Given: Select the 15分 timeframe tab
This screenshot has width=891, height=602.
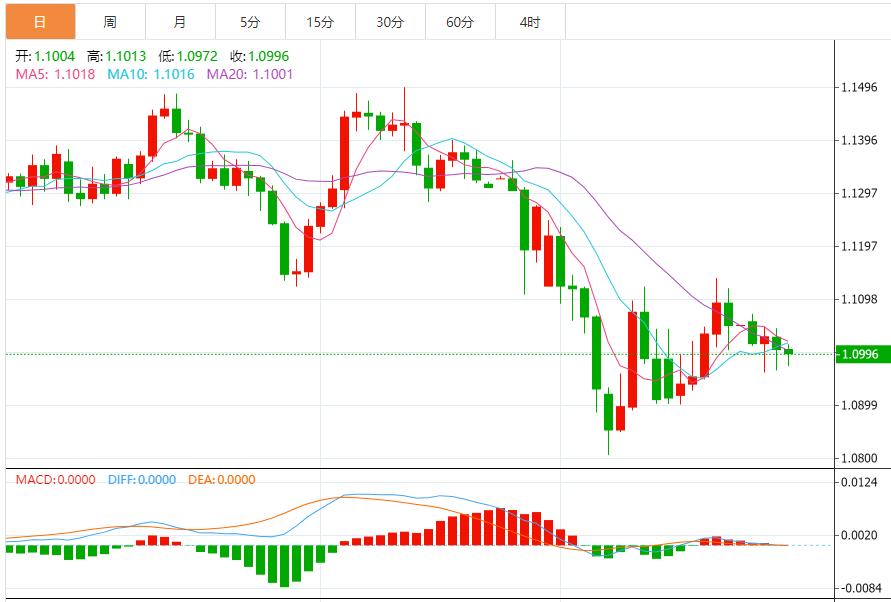Looking at the screenshot, I should [320, 21].
